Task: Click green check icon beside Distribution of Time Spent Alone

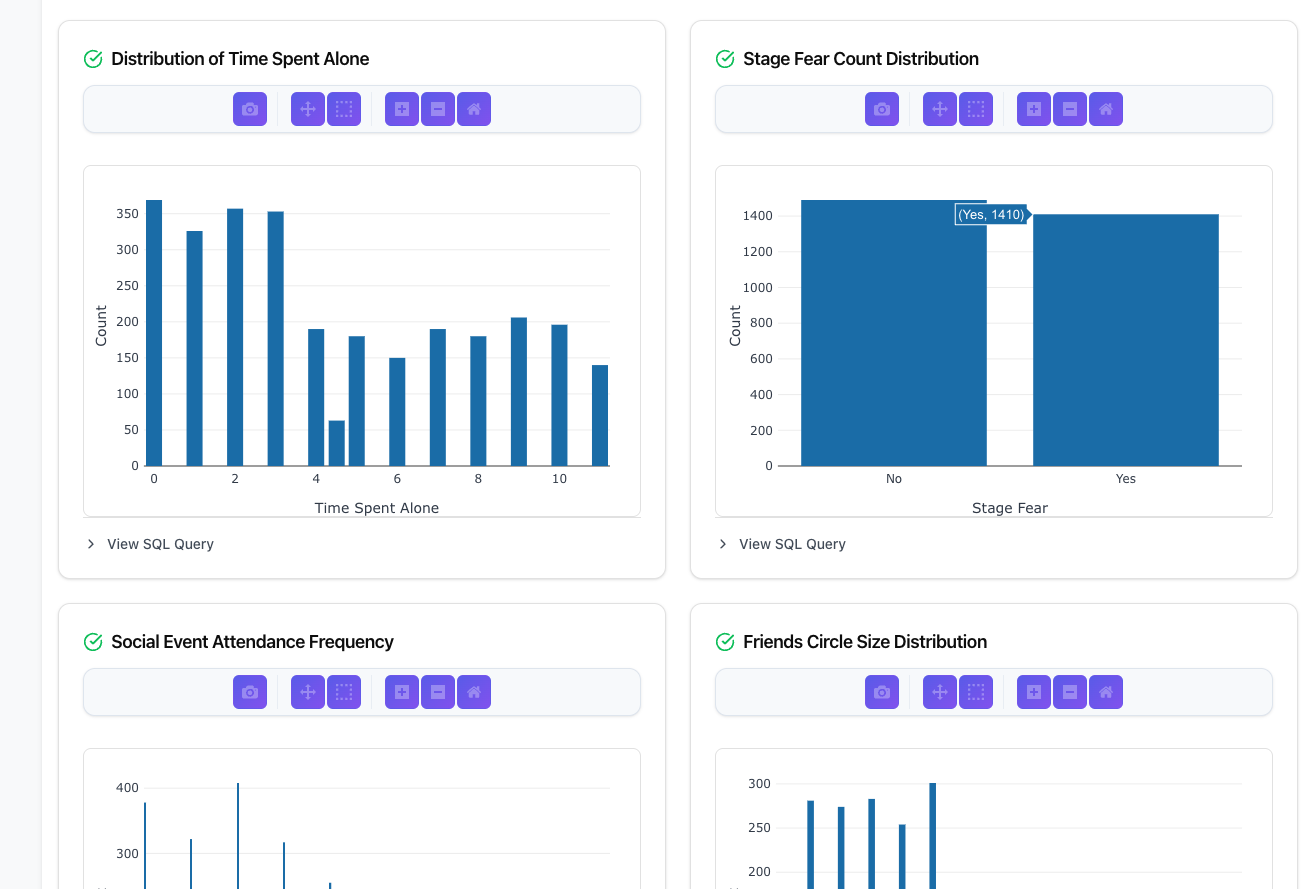Action: point(93,59)
